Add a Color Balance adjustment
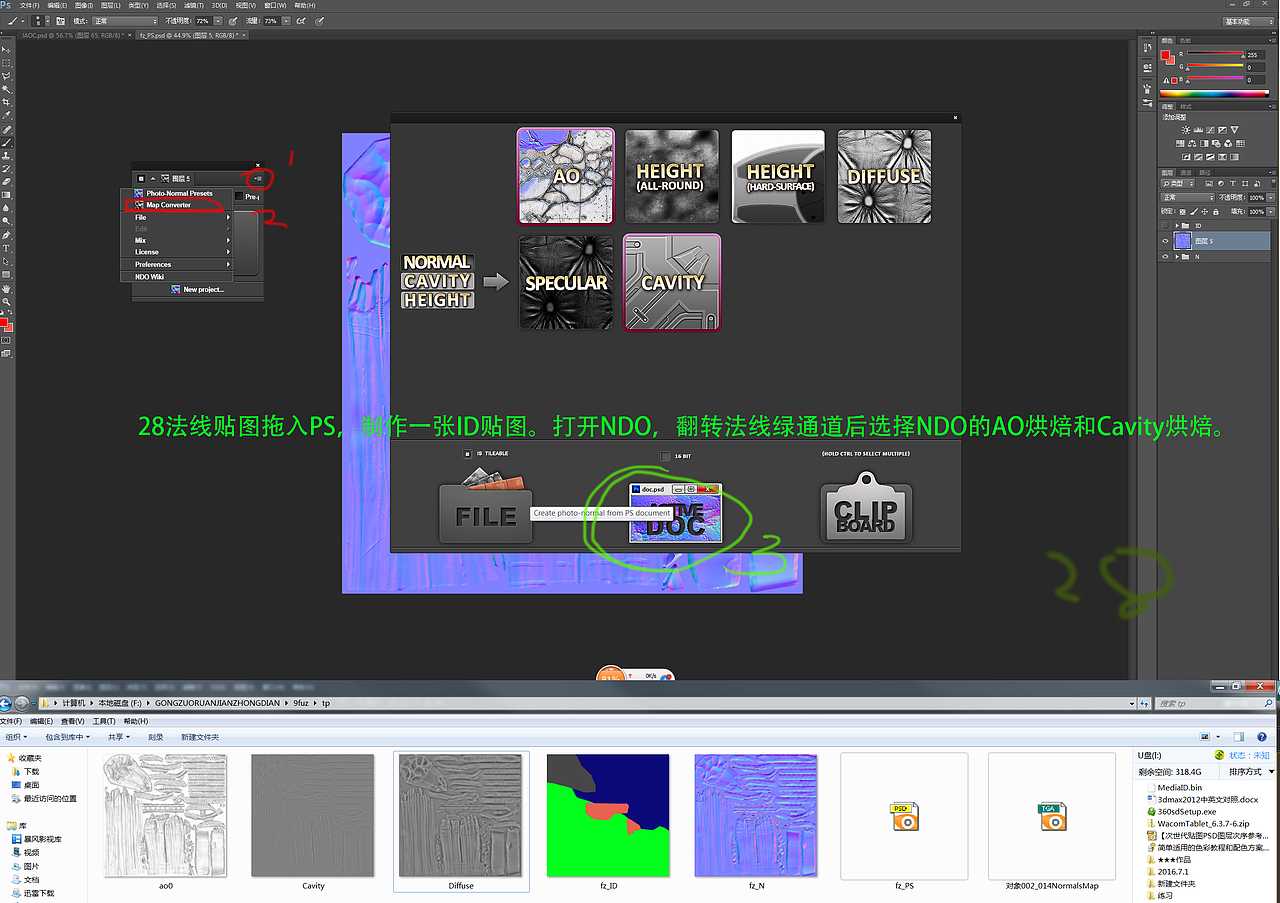Viewport: 1280px width, 903px height. 1192,143
